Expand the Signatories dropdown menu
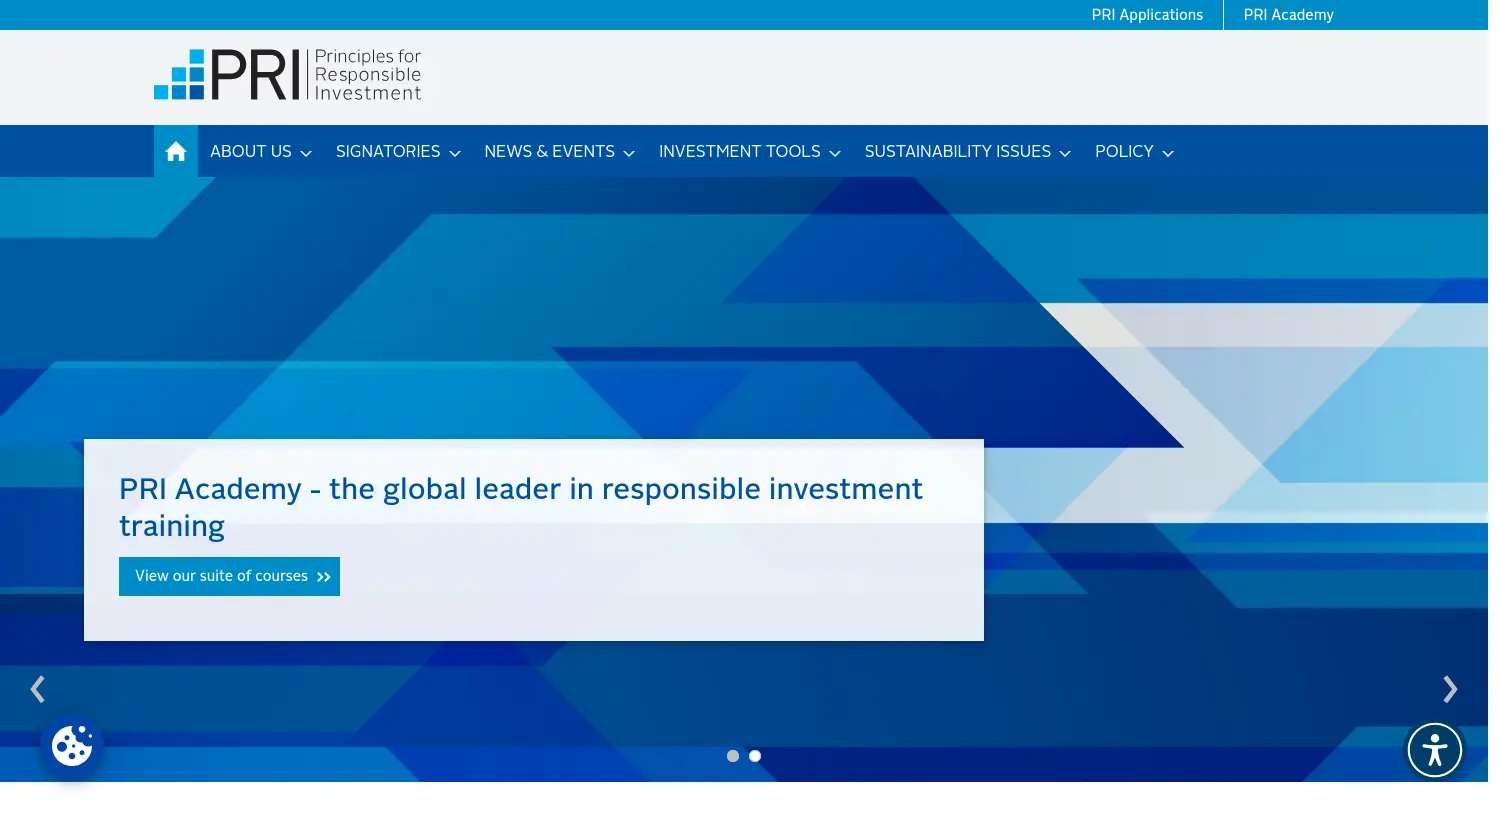 pos(397,152)
